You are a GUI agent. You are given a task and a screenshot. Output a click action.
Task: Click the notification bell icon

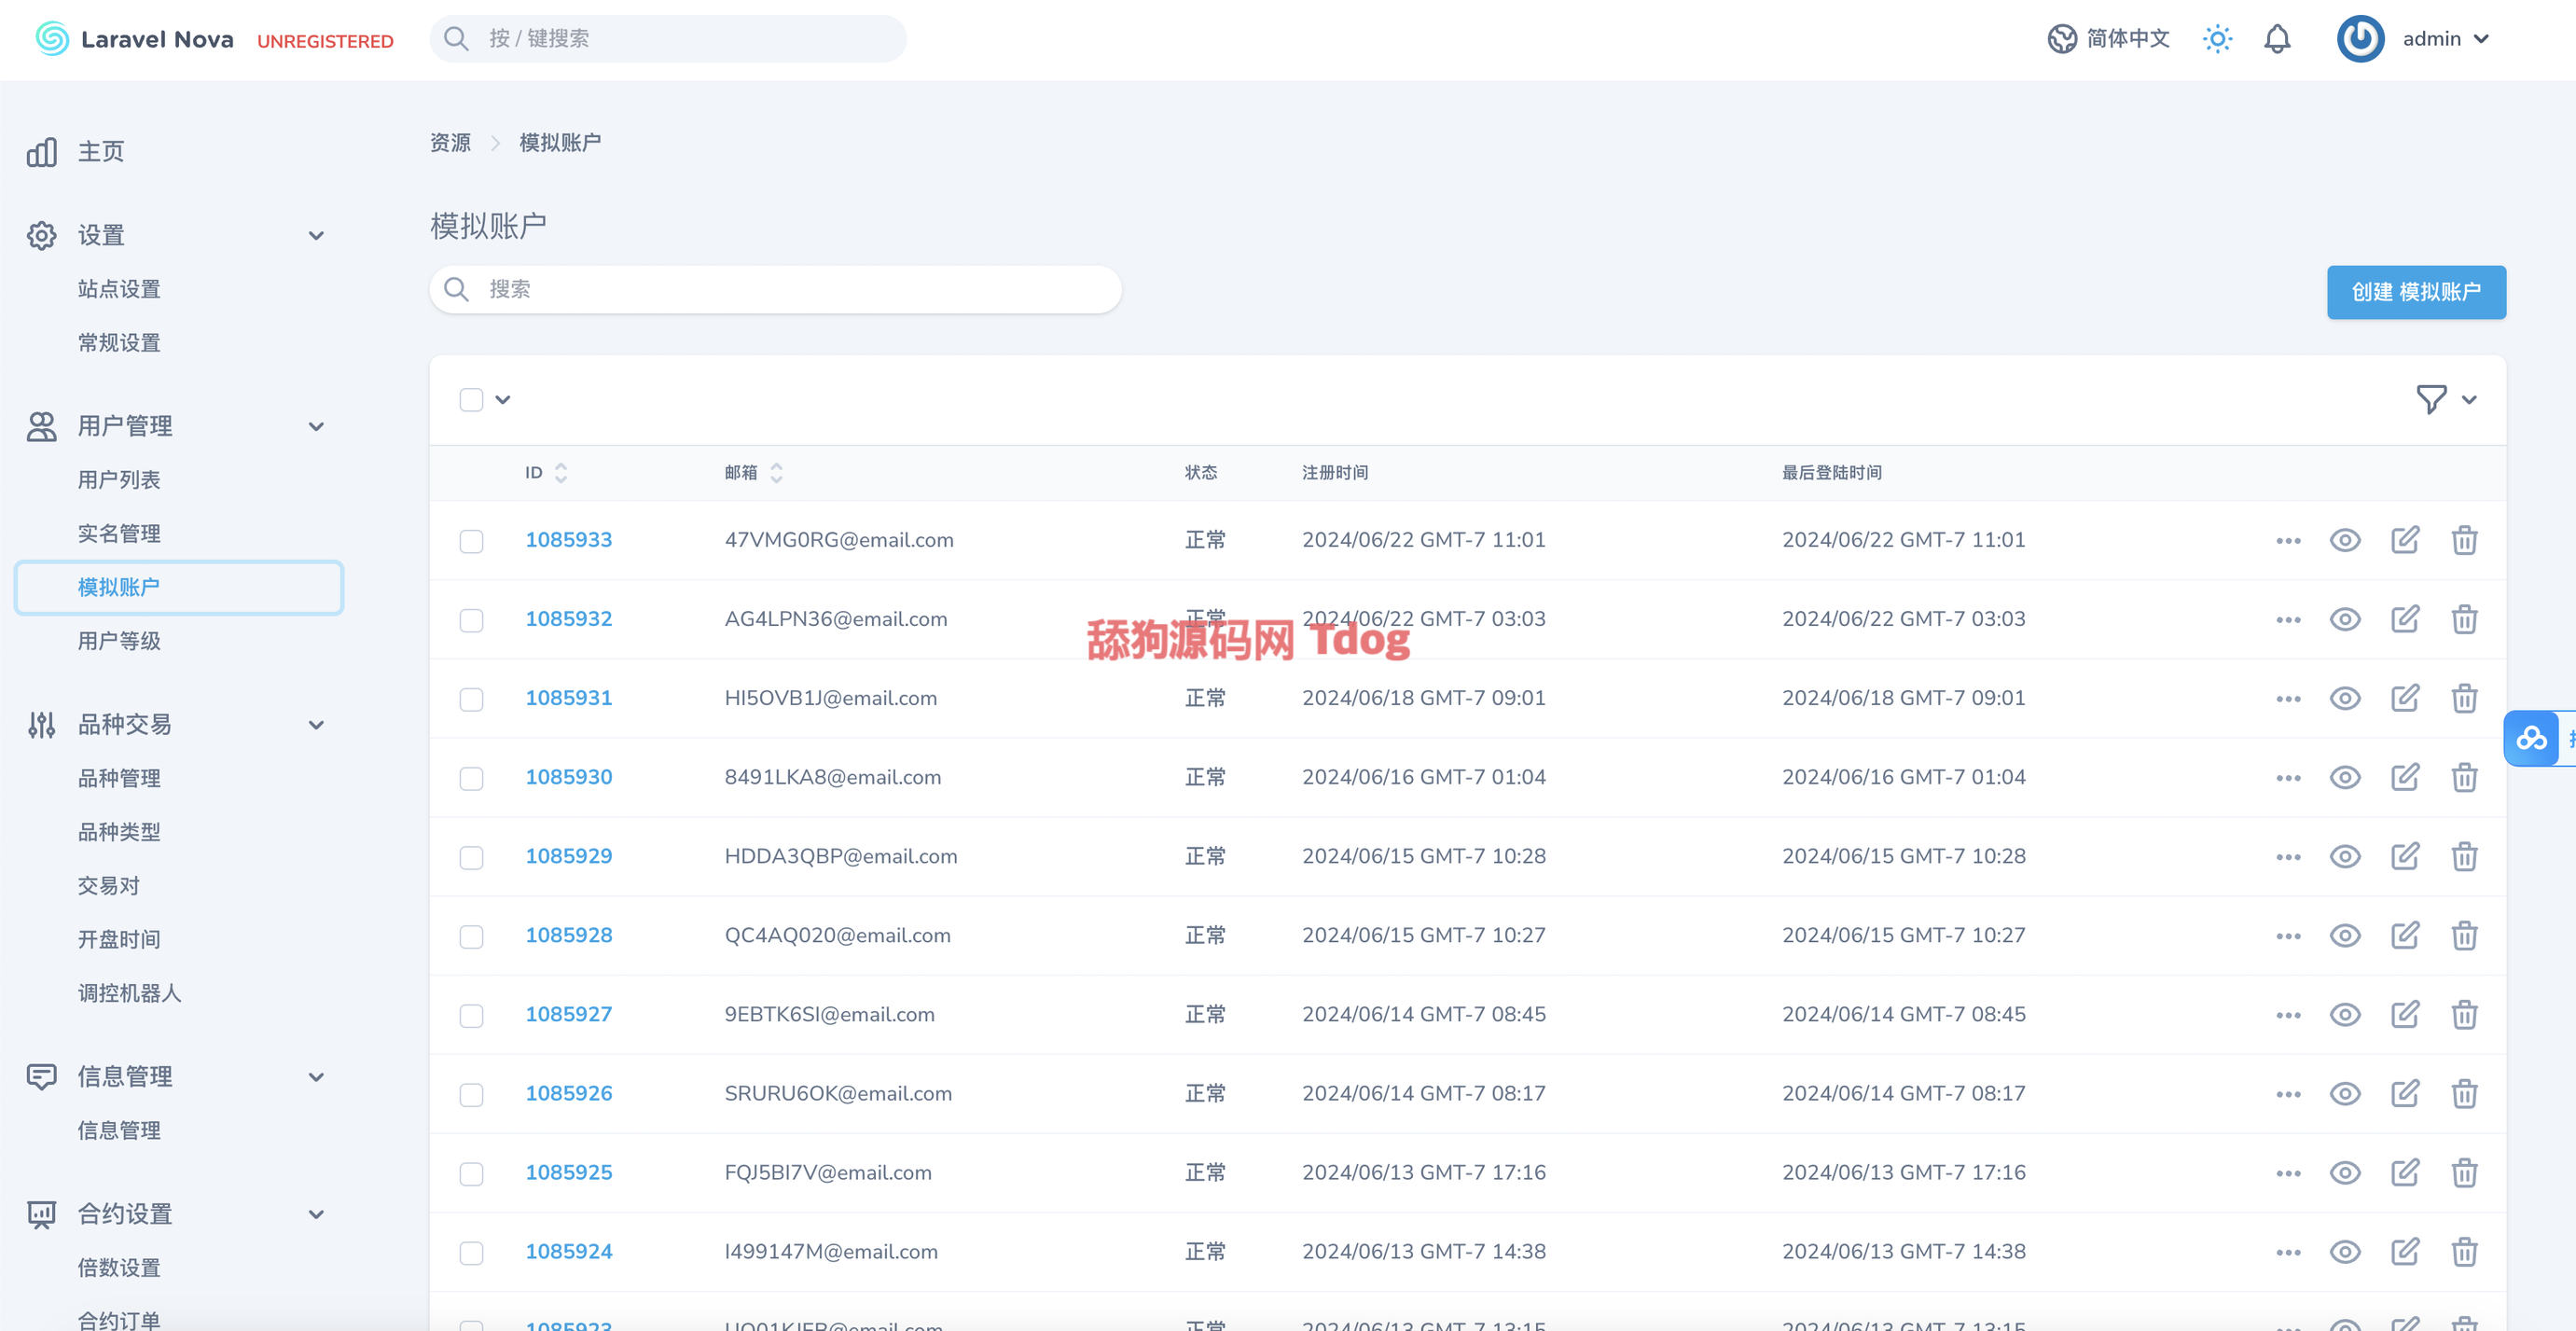[x=2277, y=39]
